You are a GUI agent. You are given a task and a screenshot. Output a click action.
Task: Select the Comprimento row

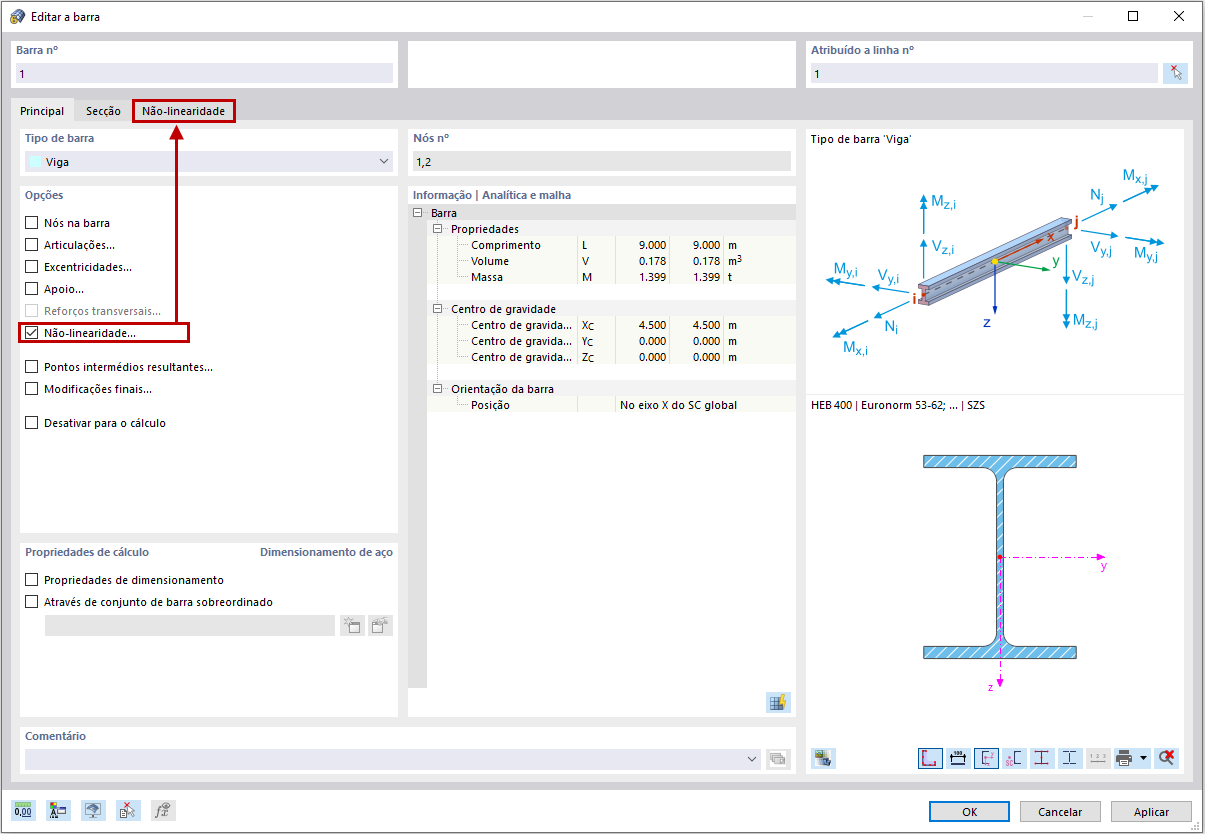pyautogui.click(x=611, y=245)
